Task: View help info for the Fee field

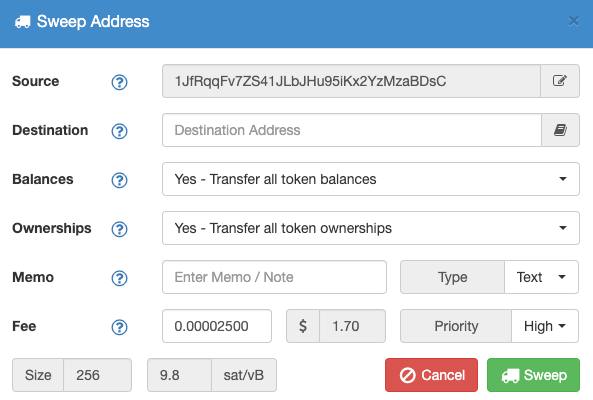Action: pos(120,327)
